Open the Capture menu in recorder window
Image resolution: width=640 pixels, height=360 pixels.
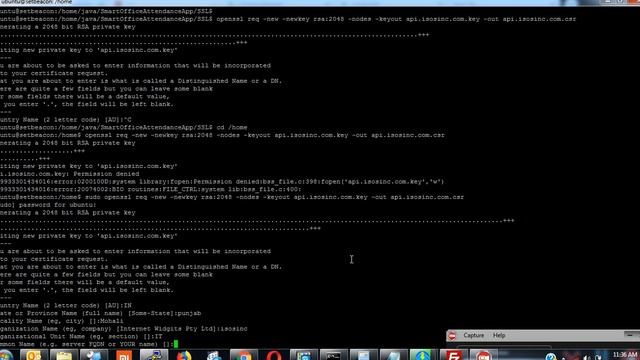tap(473, 335)
